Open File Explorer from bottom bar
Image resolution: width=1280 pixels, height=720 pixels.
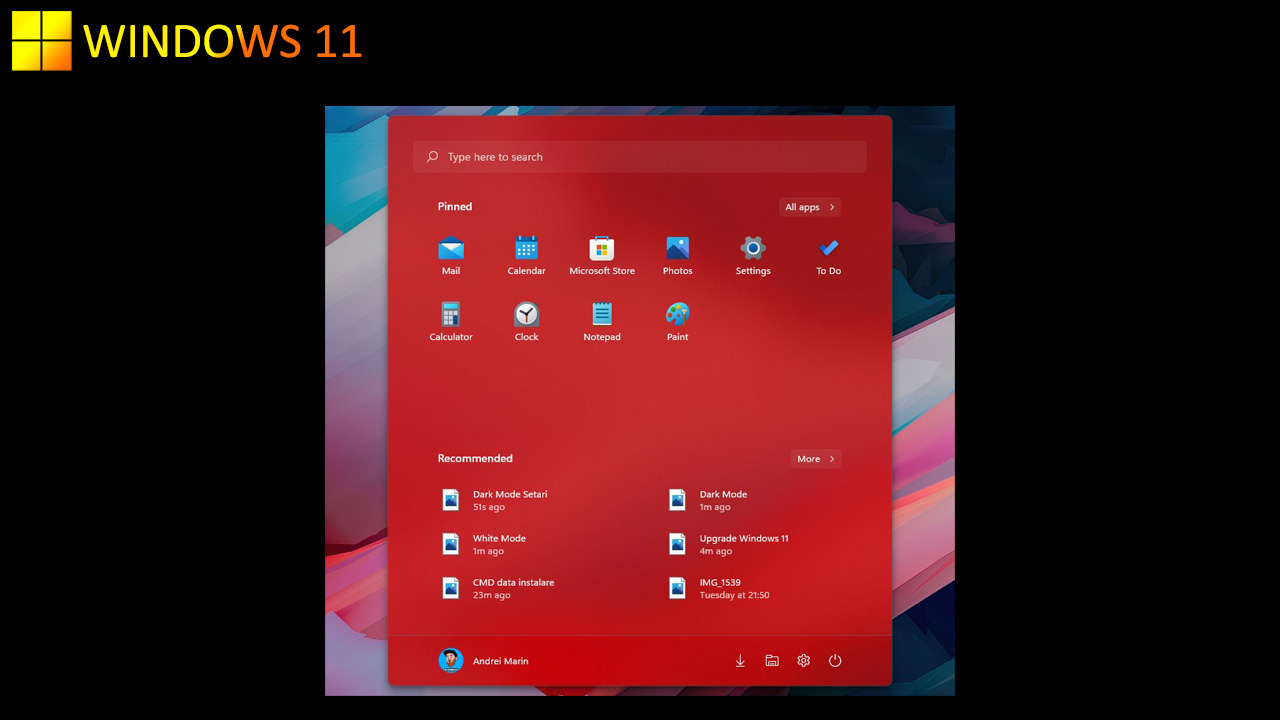click(772, 661)
